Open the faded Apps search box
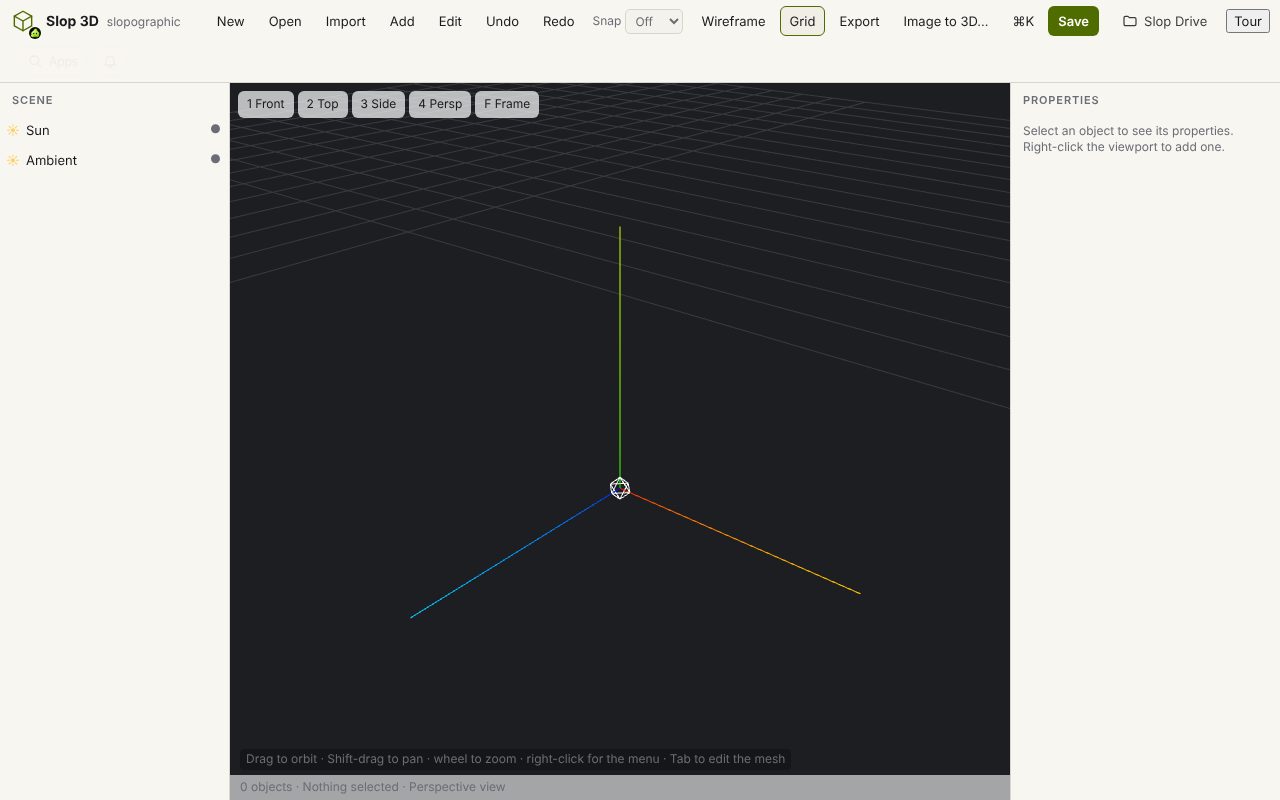Screen dimensions: 1280x800 (54, 62)
